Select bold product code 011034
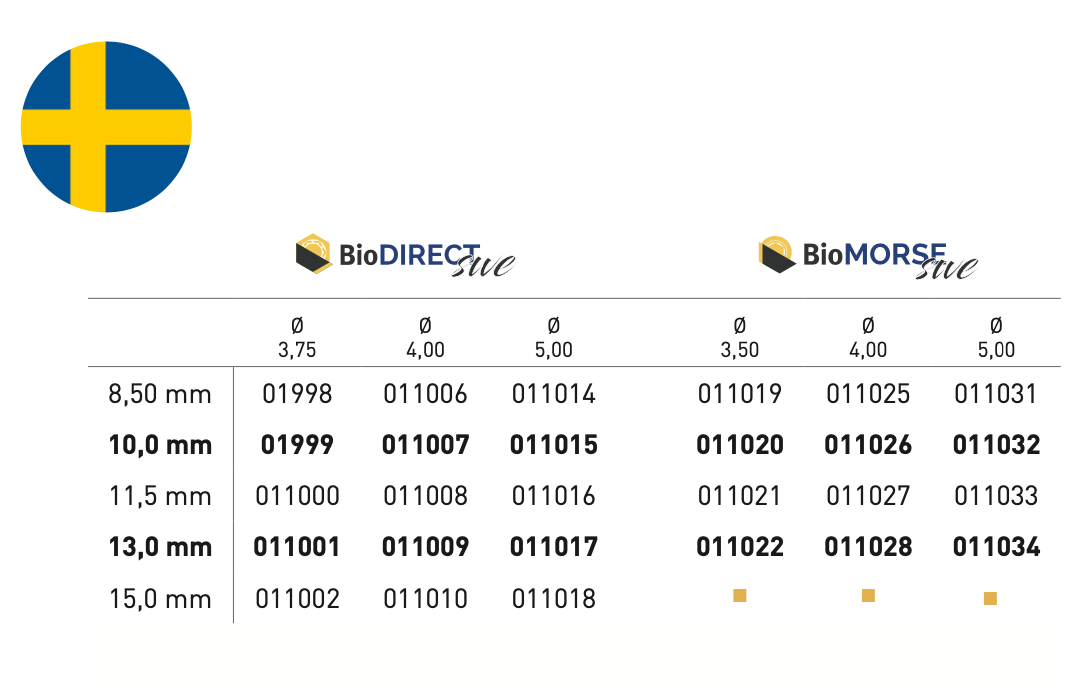 [996, 547]
